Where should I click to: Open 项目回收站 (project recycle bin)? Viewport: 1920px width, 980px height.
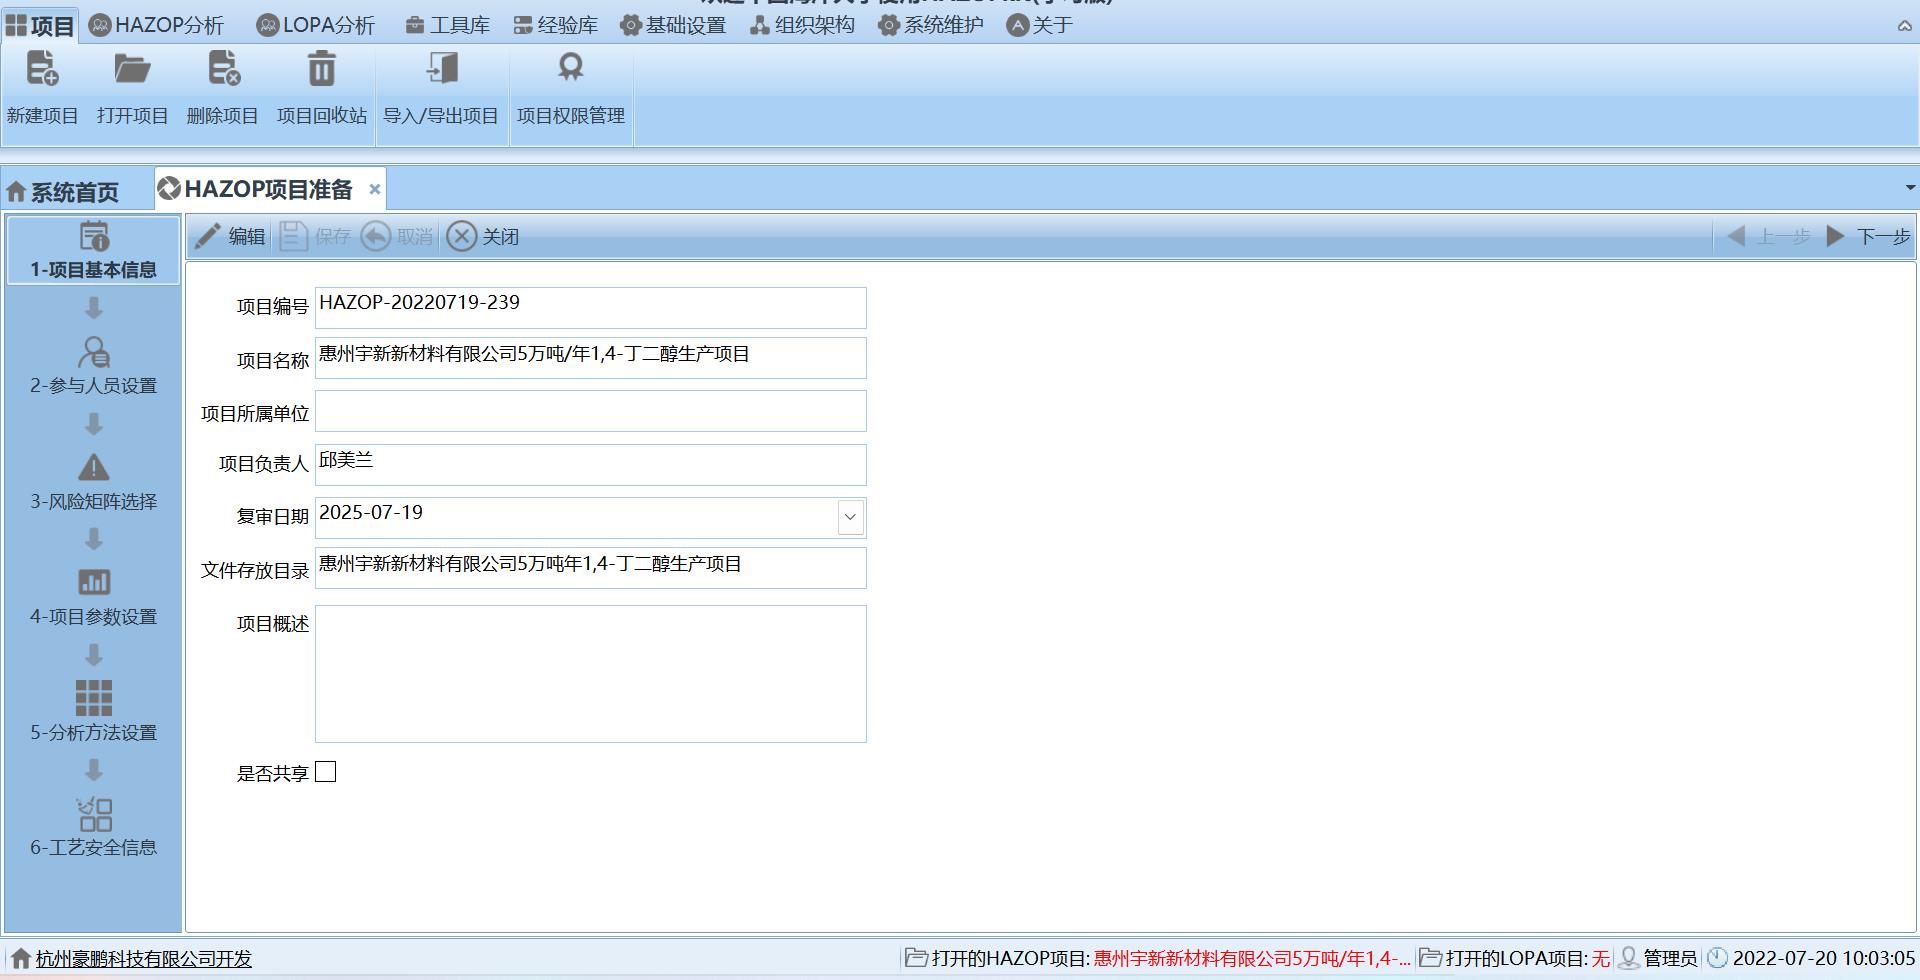[321, 88]
